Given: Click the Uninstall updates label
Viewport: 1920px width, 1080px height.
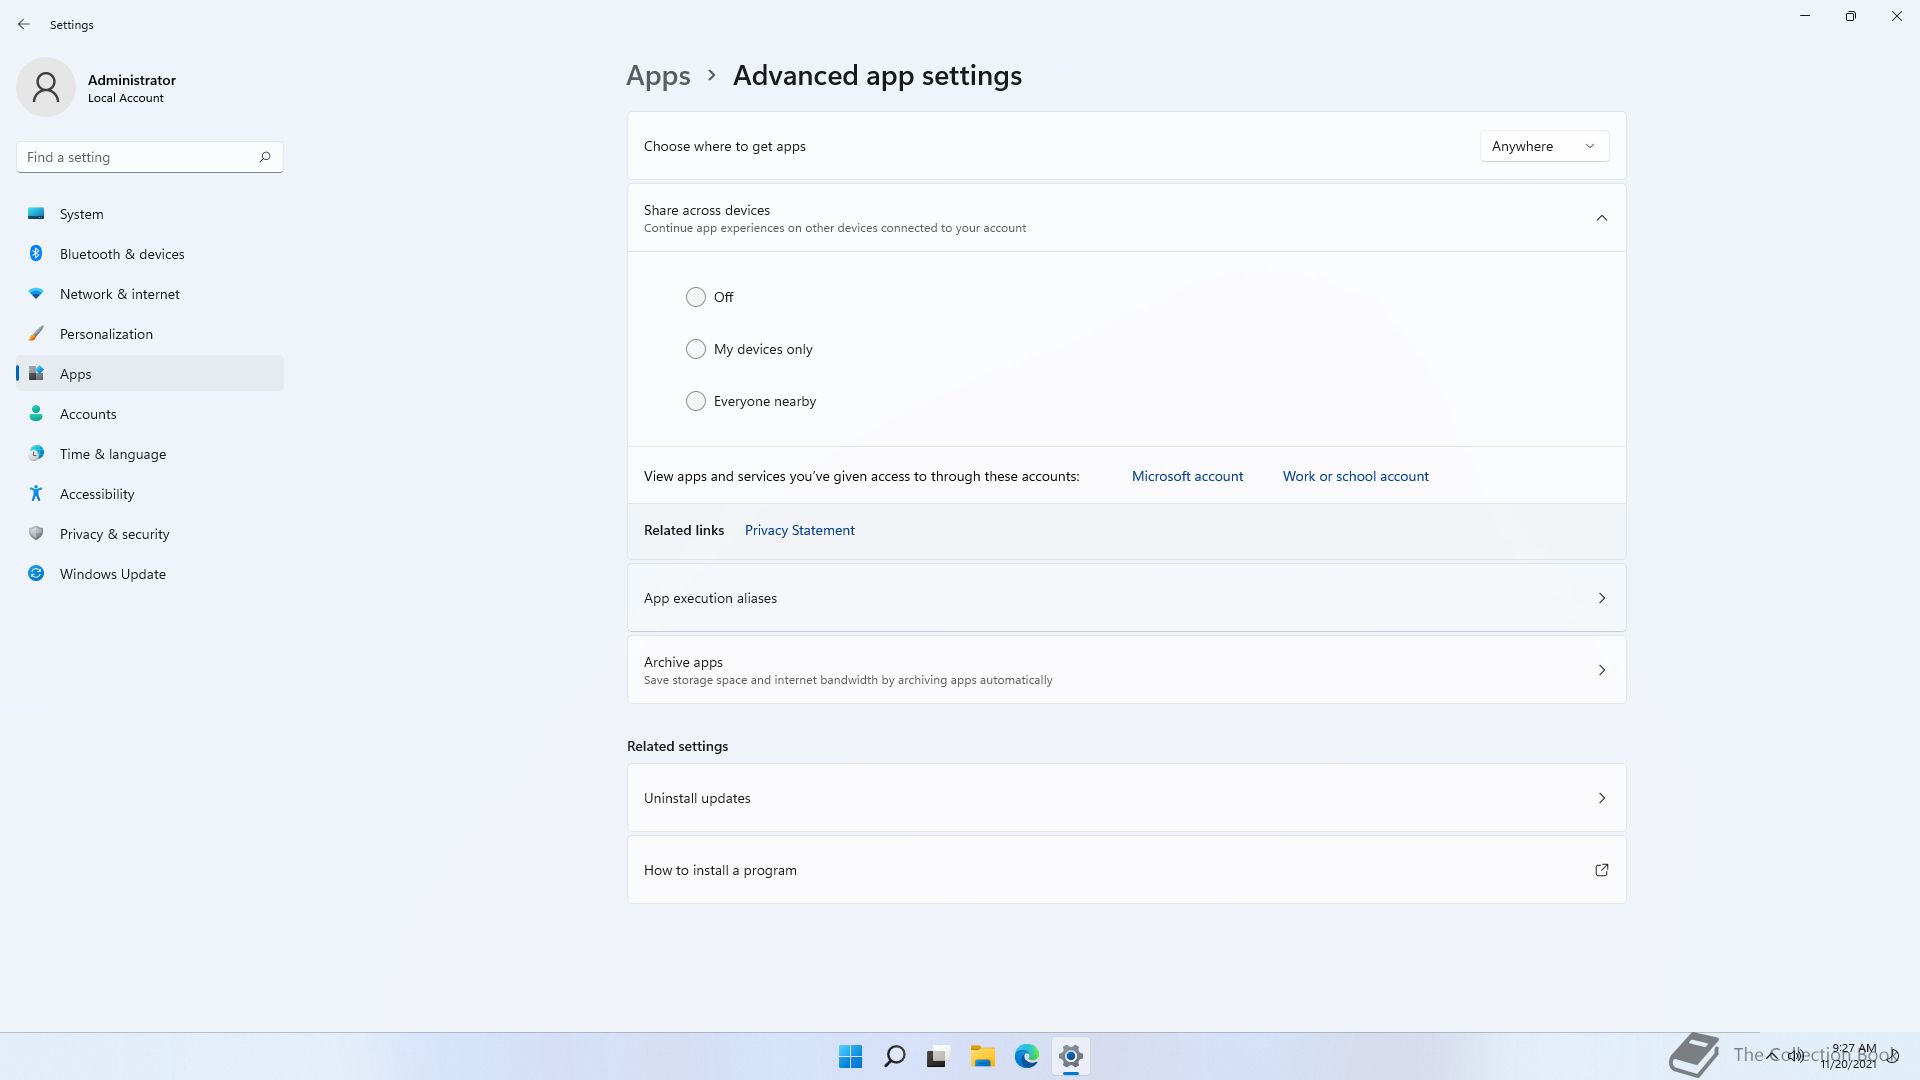Looking at the screenshot, I should [697, 798].
